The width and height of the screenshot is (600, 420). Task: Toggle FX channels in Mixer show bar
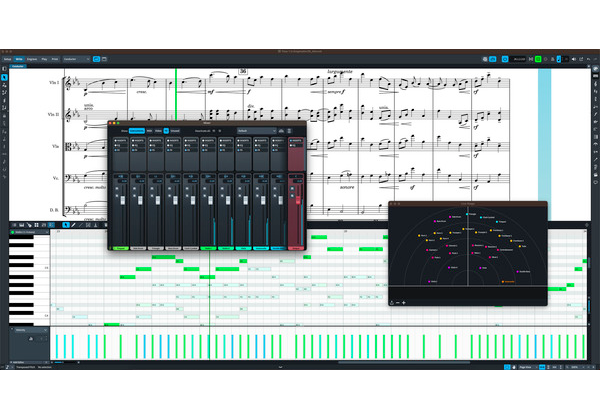click(166, 131)
